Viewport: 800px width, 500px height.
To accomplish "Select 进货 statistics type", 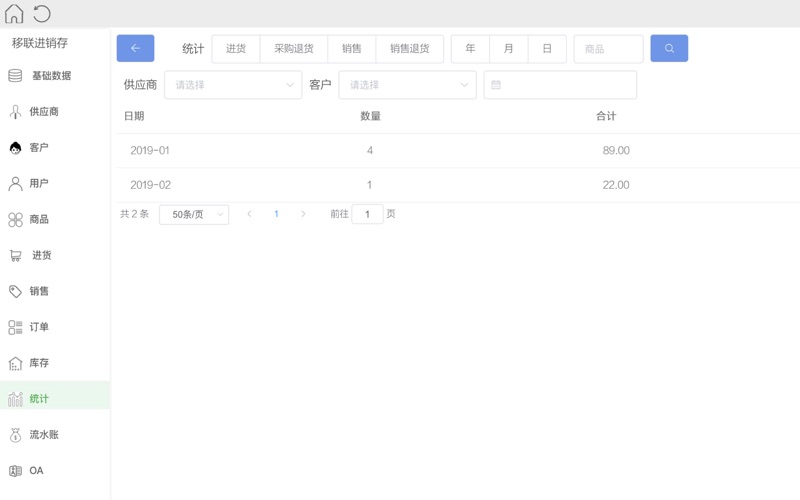I will pos(236,48).
